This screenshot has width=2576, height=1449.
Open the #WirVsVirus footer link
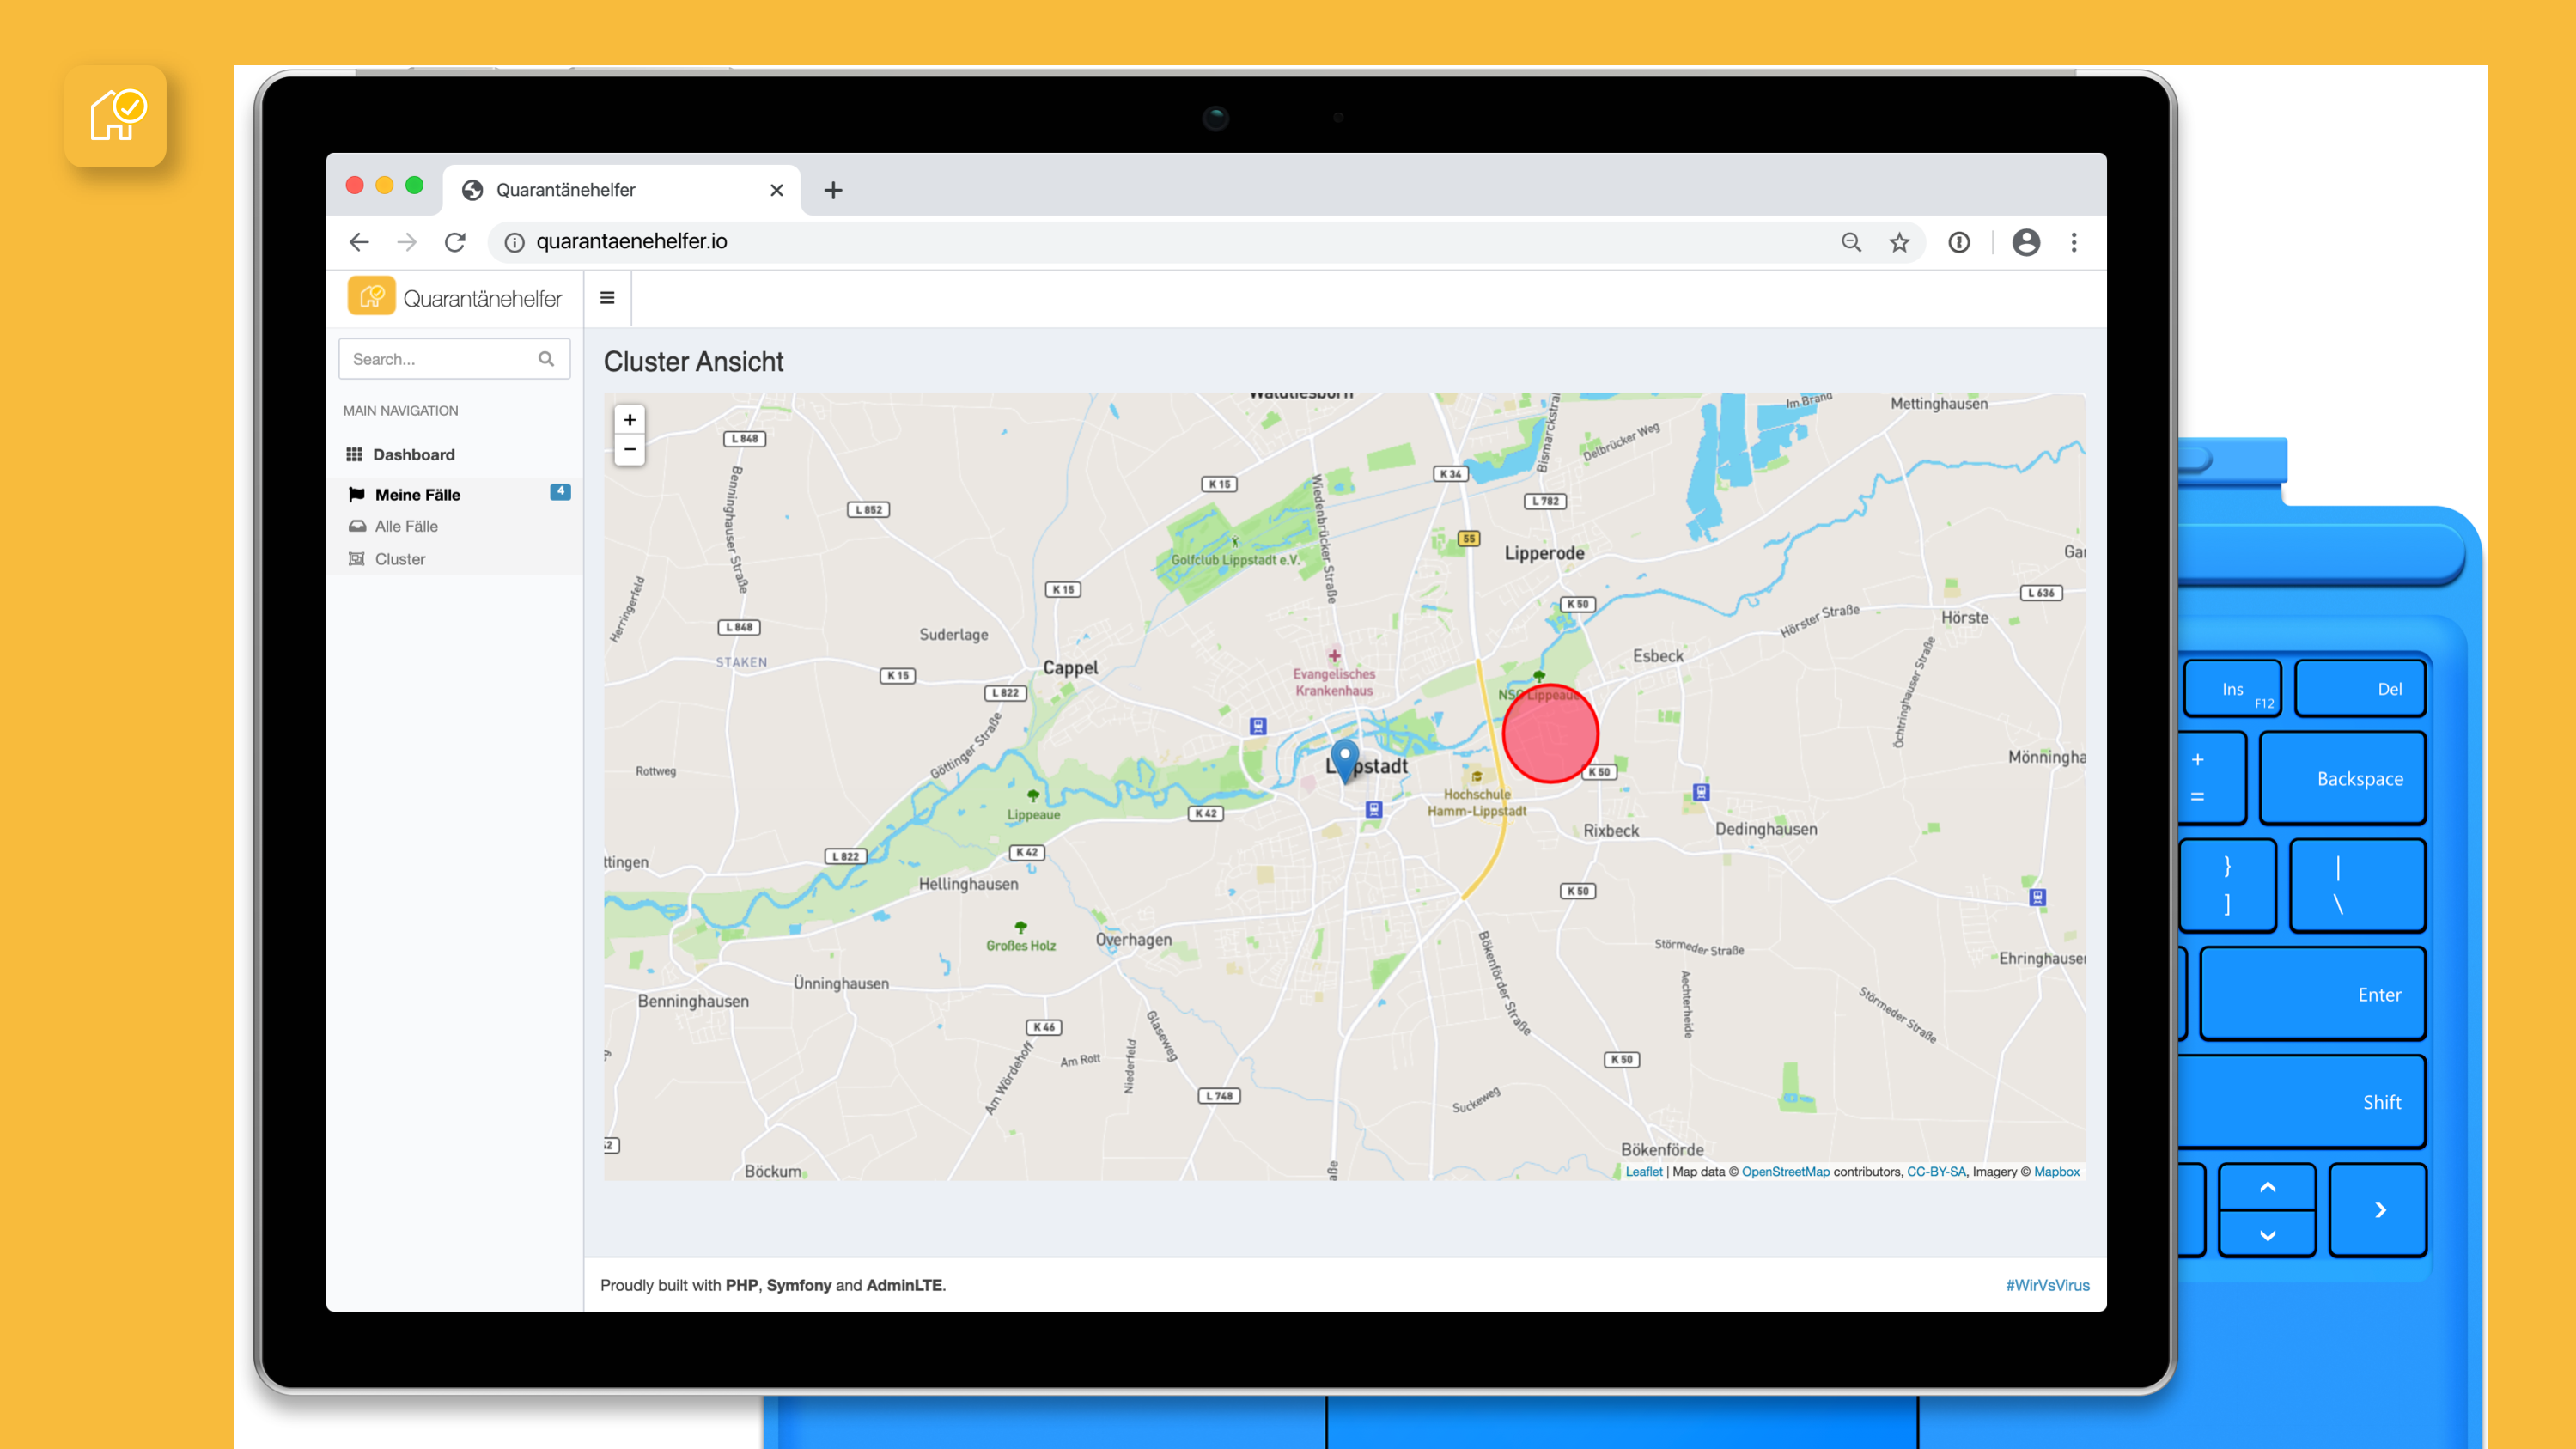2047,1285
